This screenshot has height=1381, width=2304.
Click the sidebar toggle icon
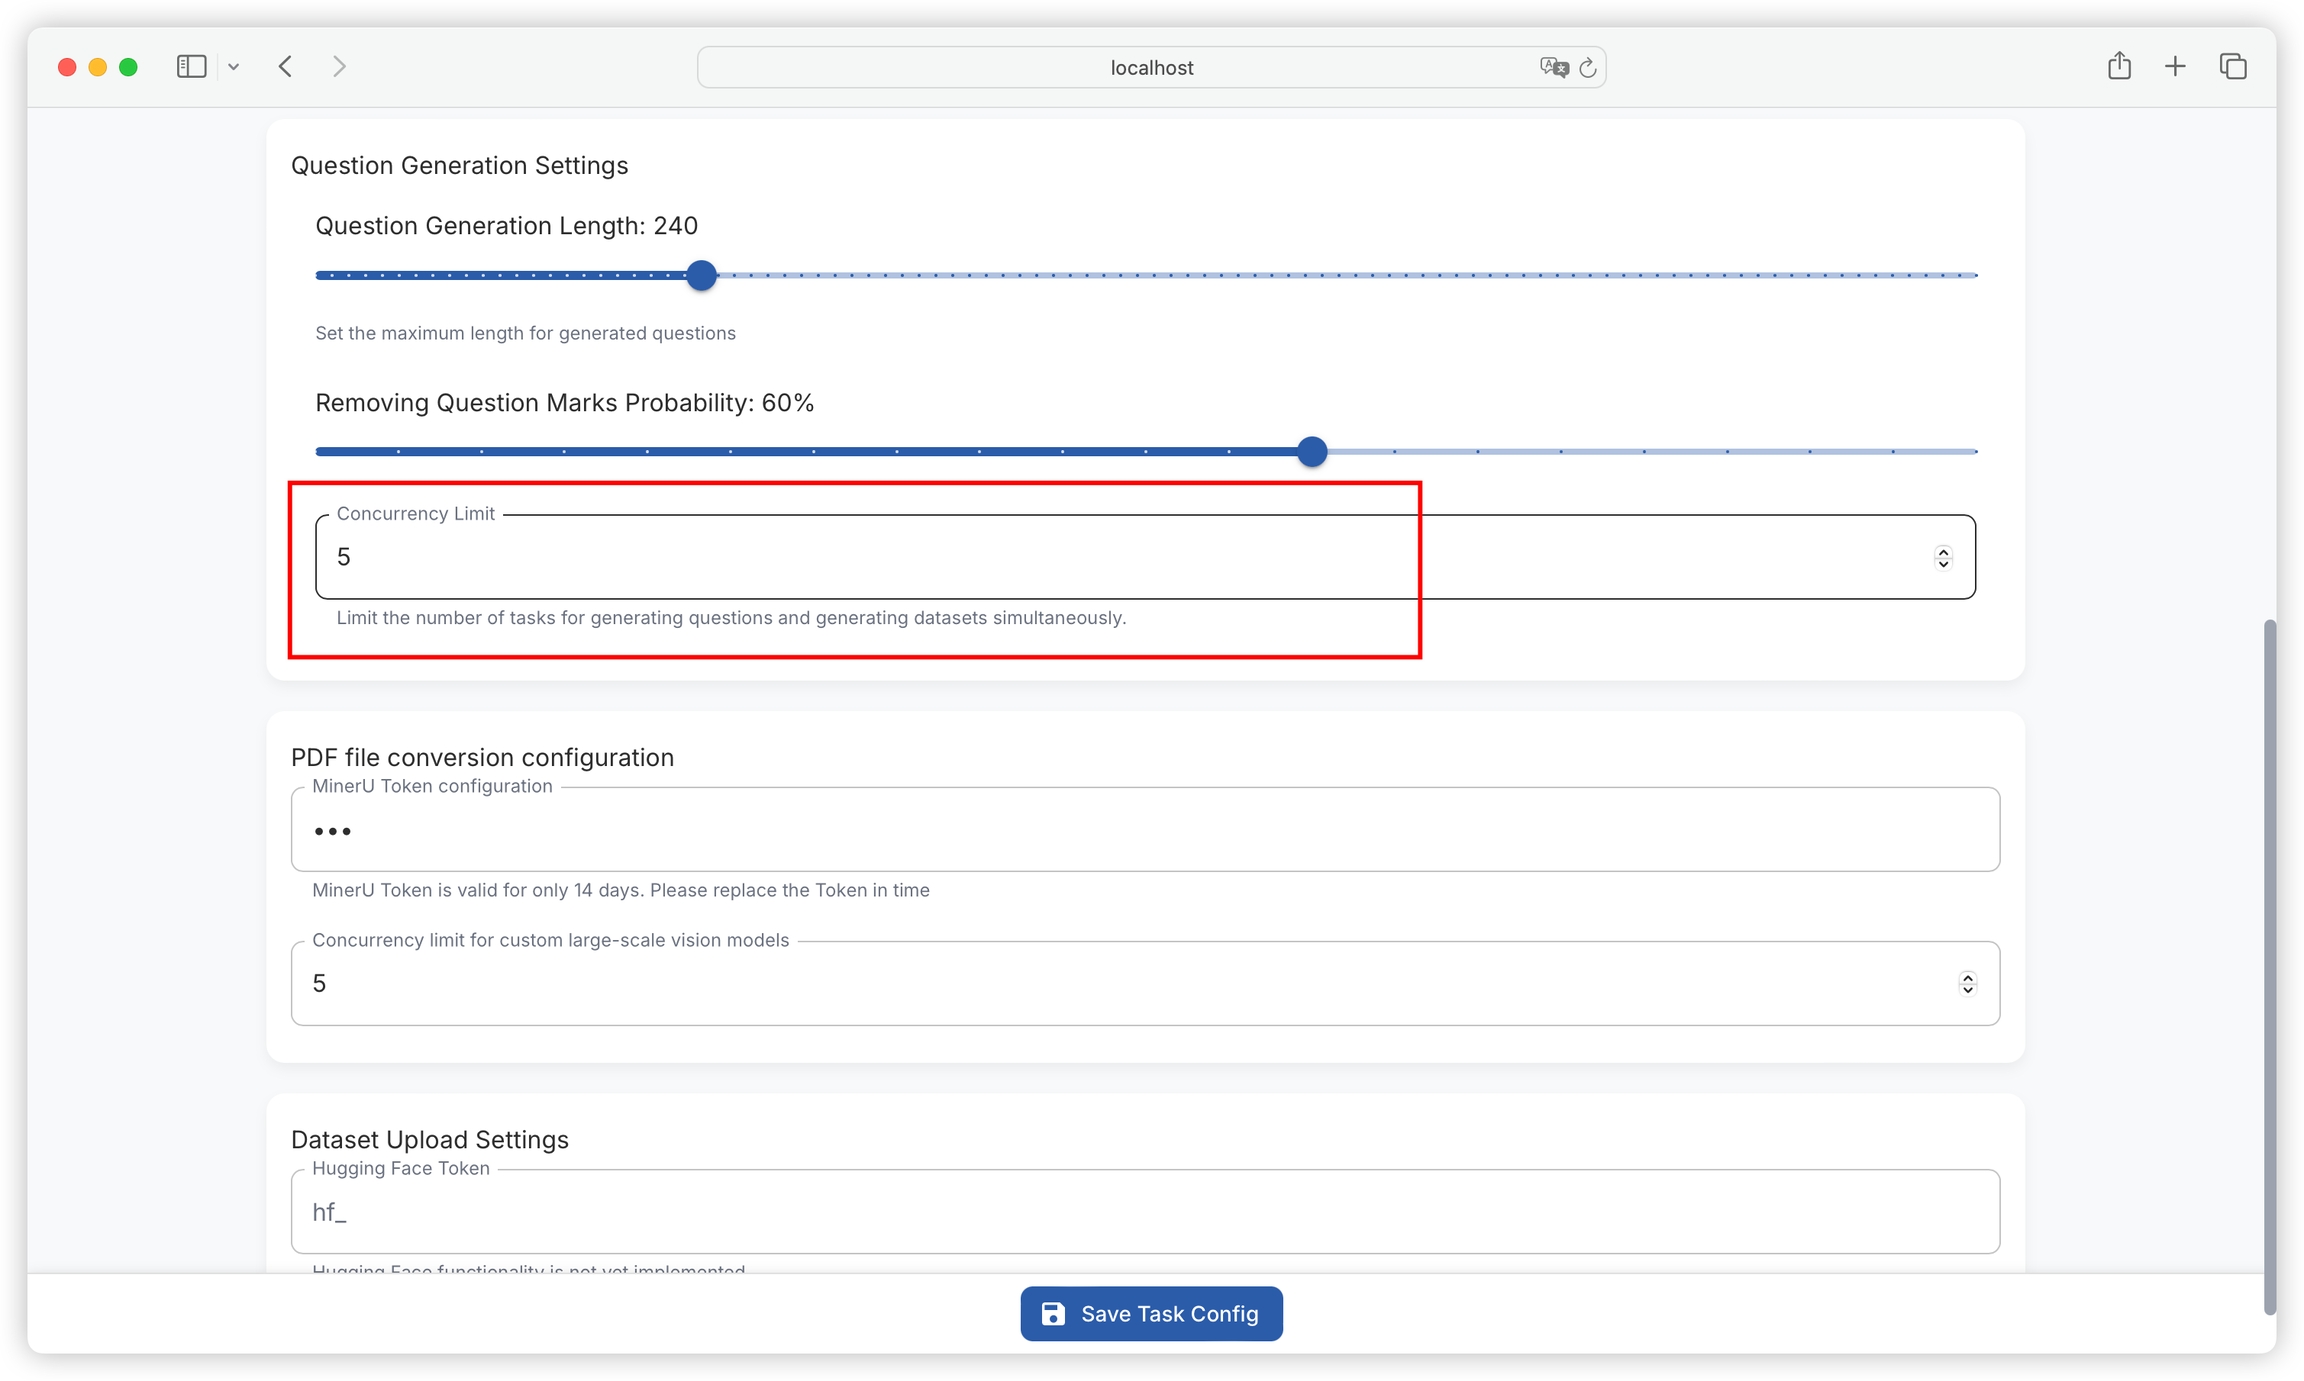tap(191, 67)
